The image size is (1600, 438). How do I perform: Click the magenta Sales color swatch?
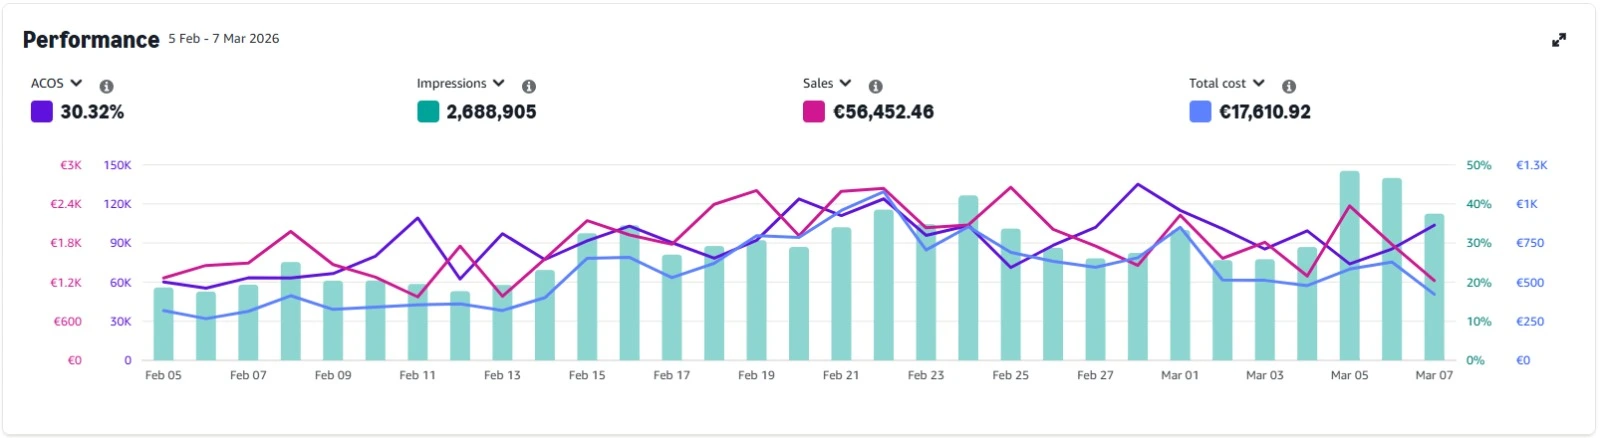814,112
